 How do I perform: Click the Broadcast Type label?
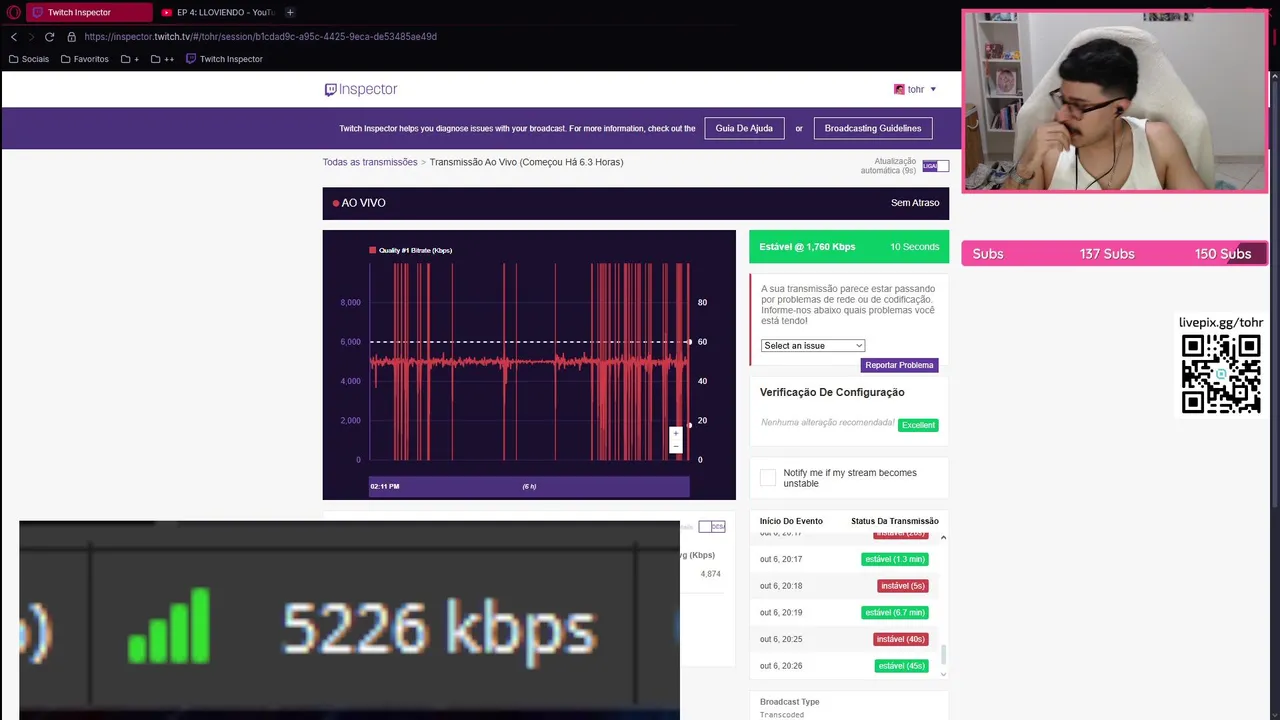(789, 702)
